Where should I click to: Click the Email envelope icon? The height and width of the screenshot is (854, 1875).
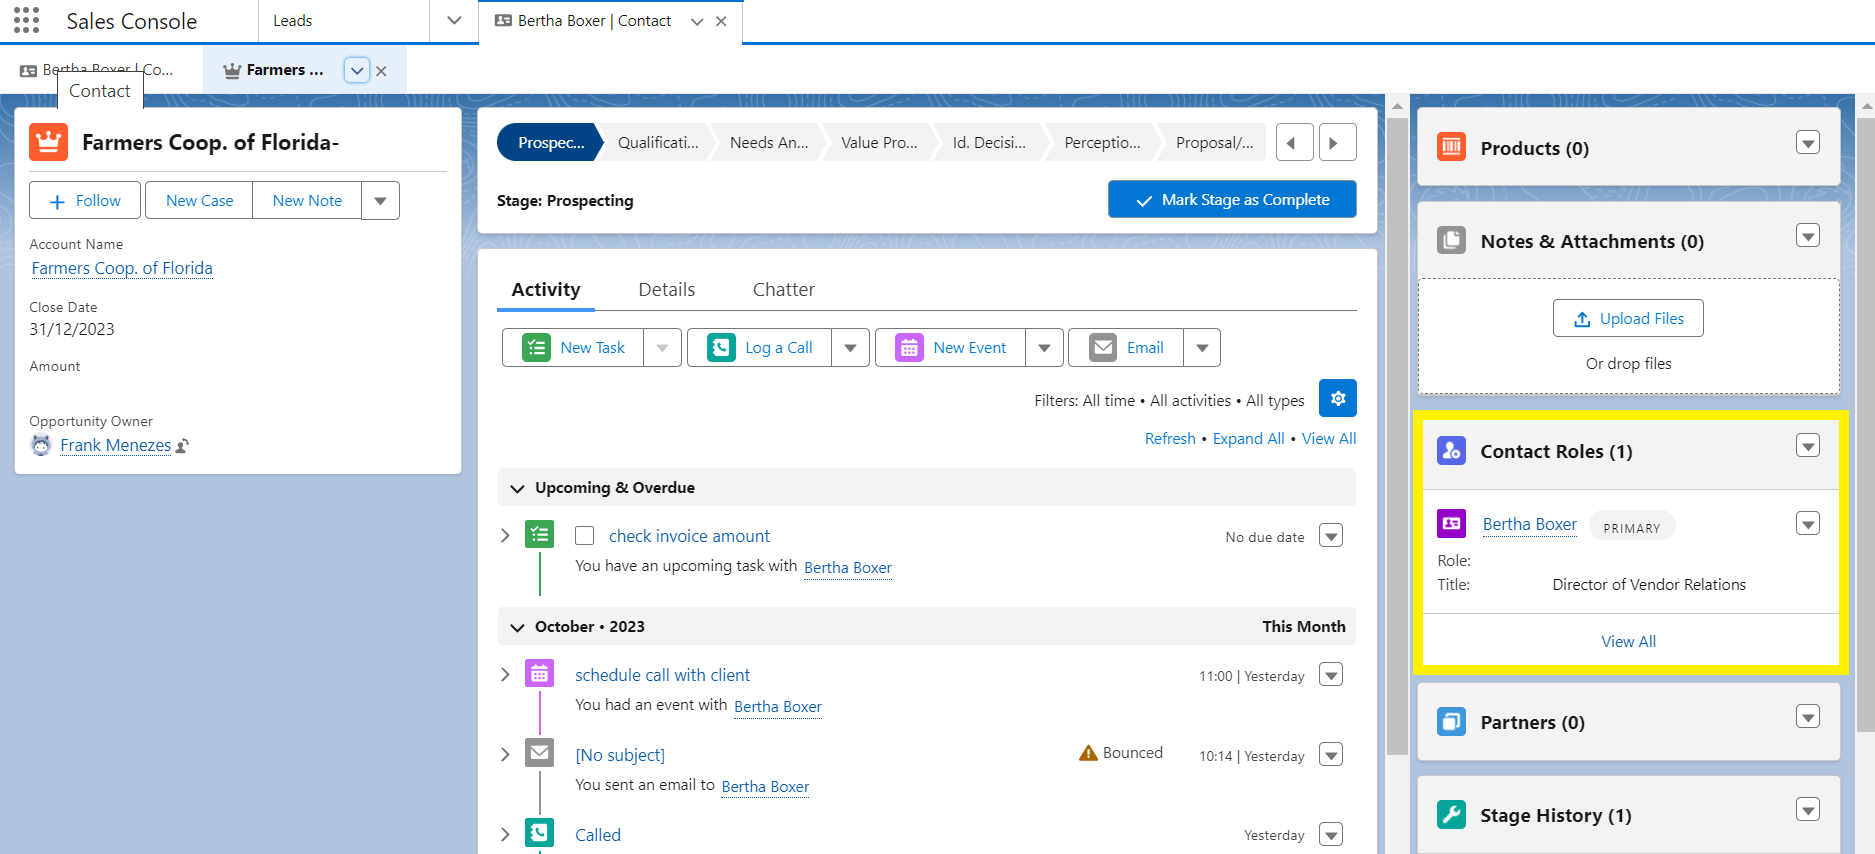(x=1103, y=347)
